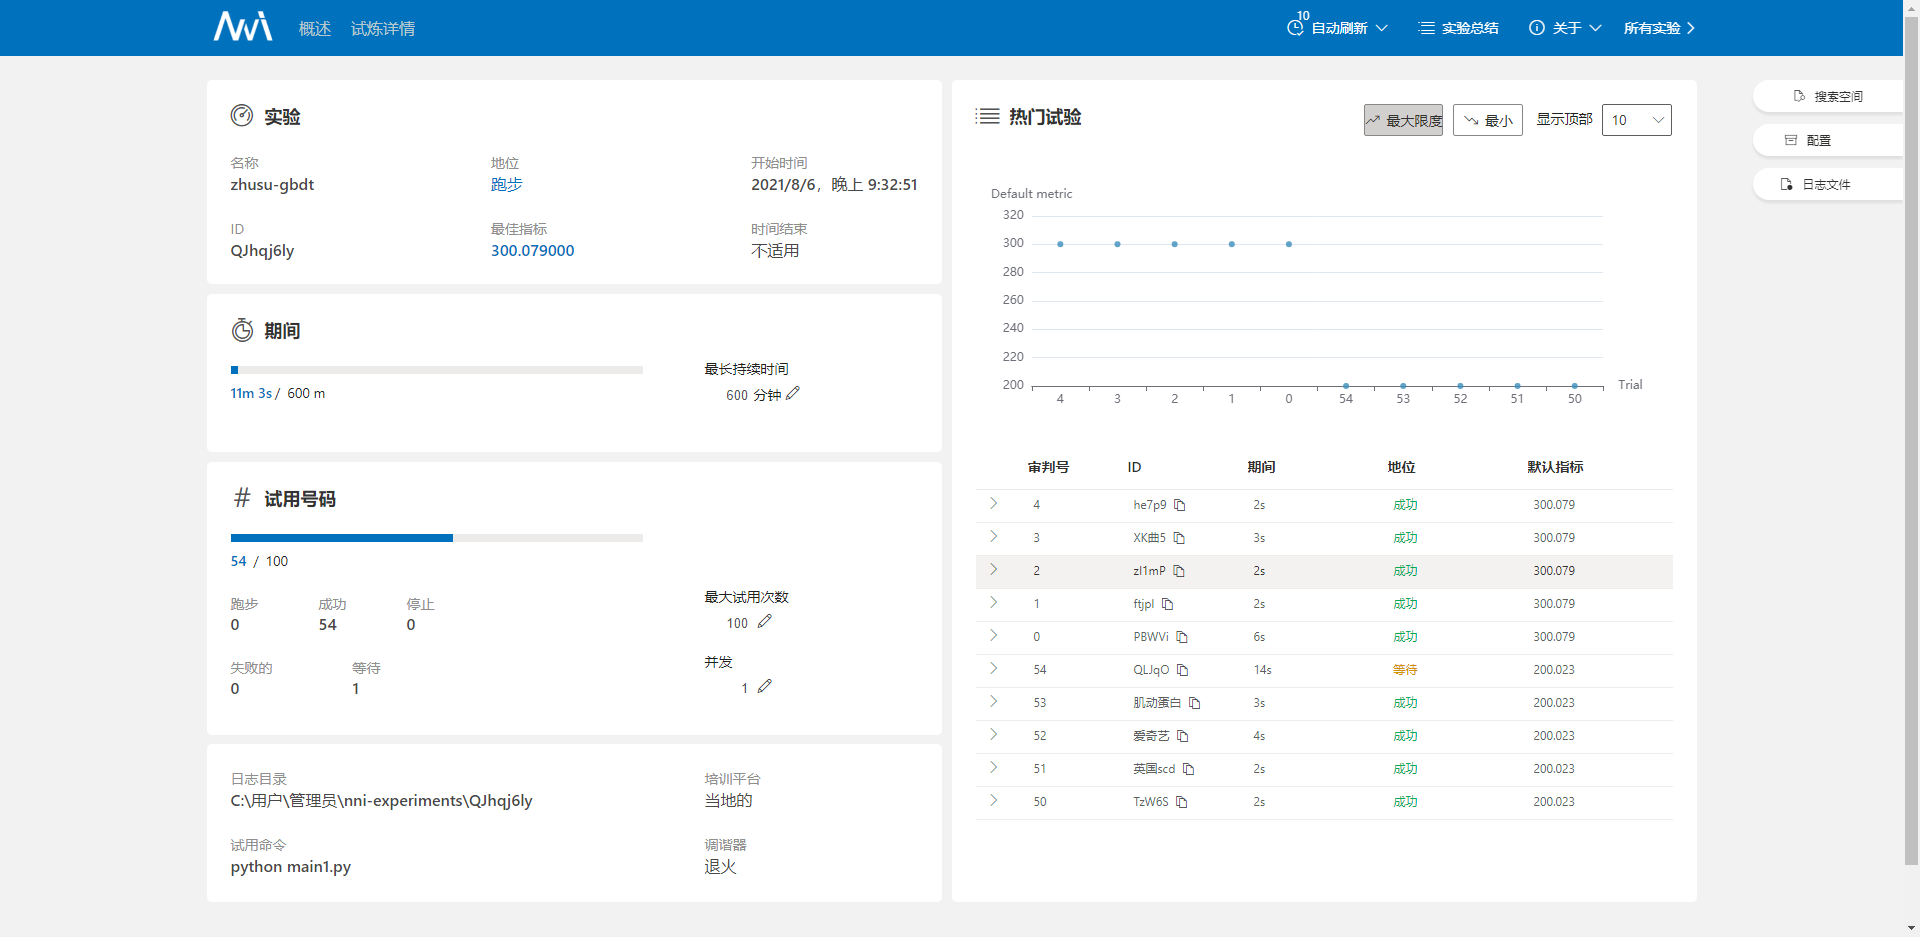Edit max trial number 100
This screenshot has height=937, width=1920.
765,622
